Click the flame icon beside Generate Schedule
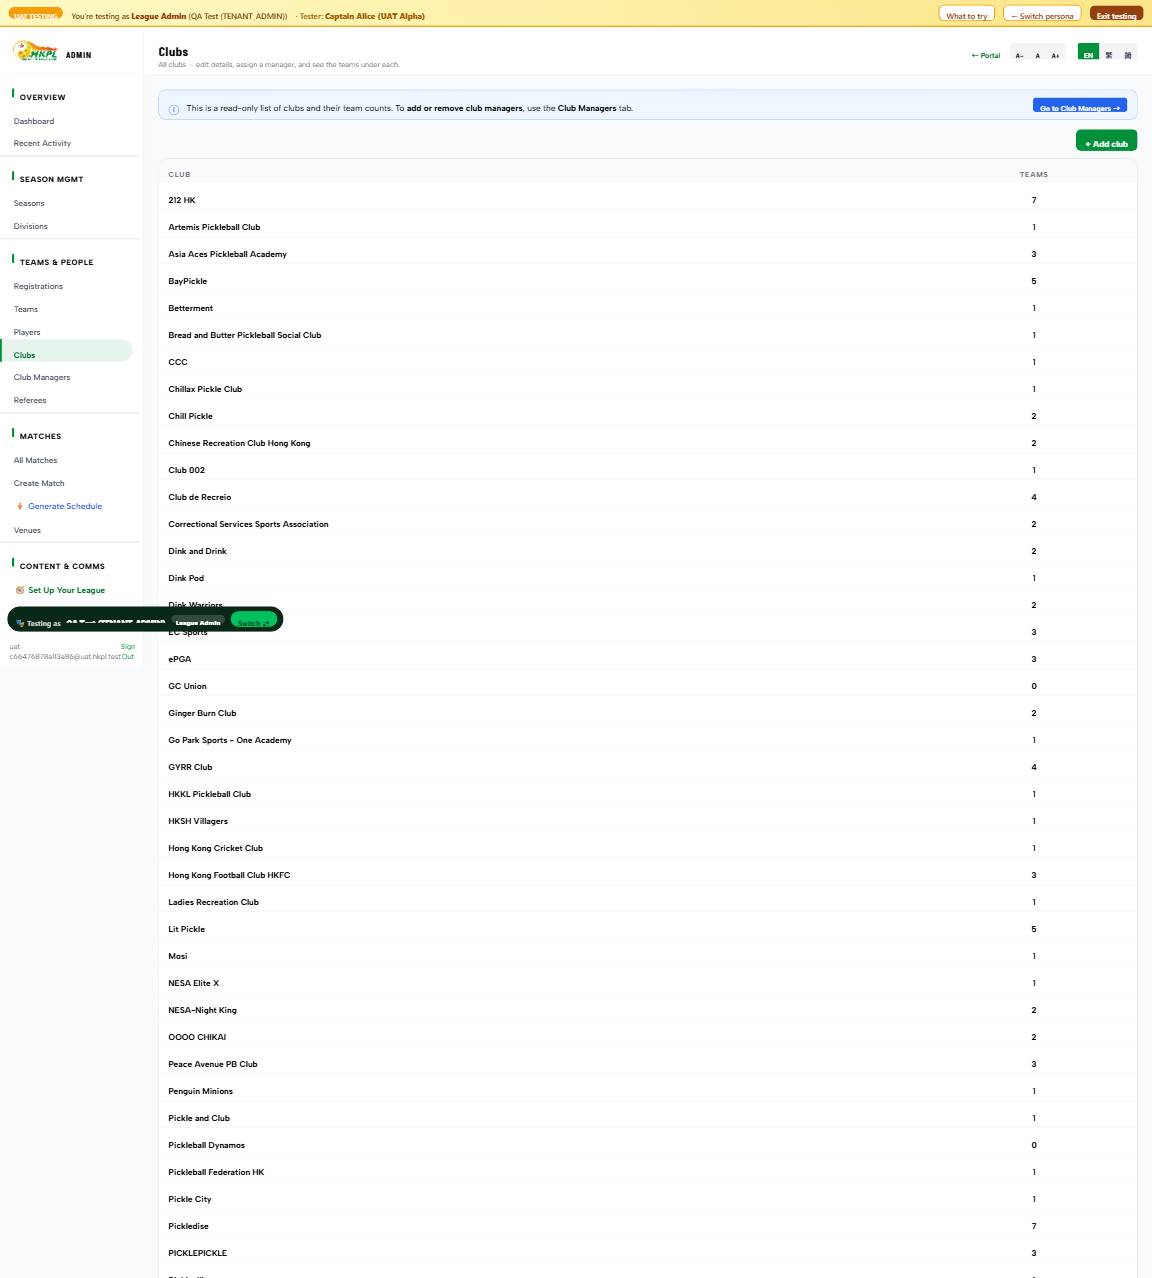1152x1278 pixels. click(20, 506)
